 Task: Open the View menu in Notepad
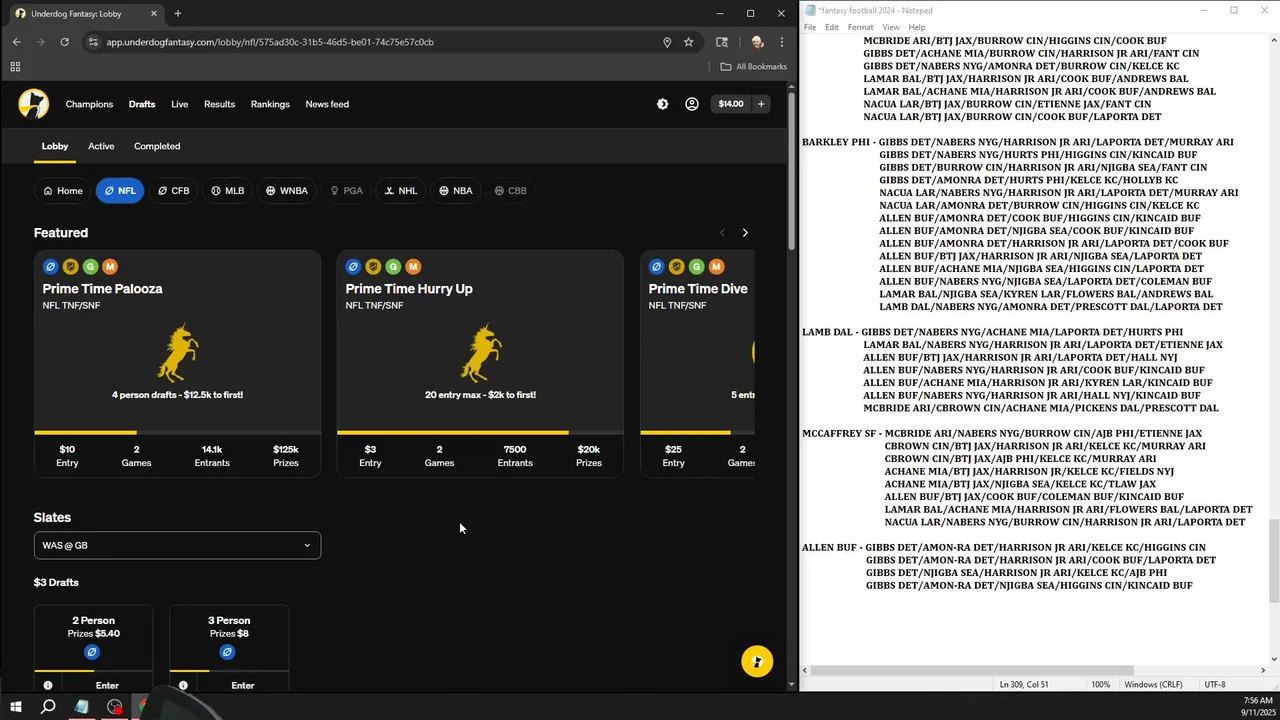point(890,27)
